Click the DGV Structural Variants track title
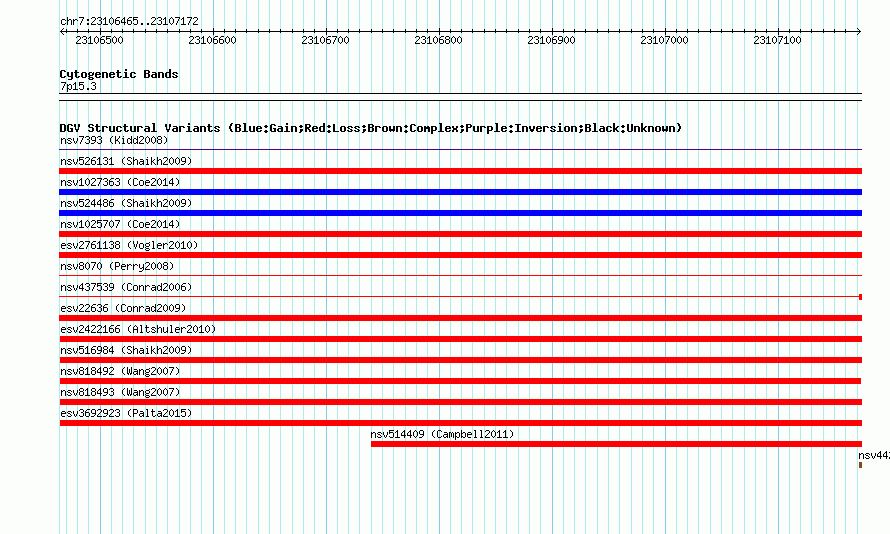Screen dimensions: 890x534 371,128
